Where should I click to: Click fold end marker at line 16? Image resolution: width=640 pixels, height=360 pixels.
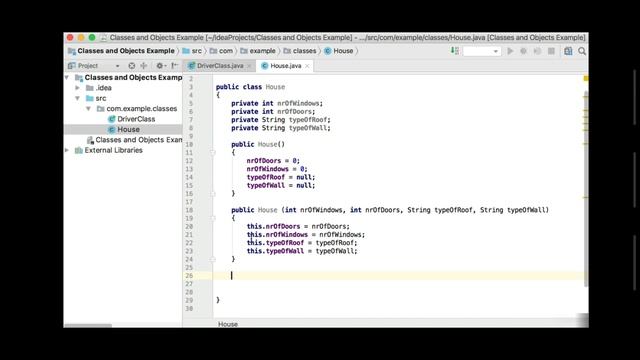pyautogui.click(x=212, y=194)
